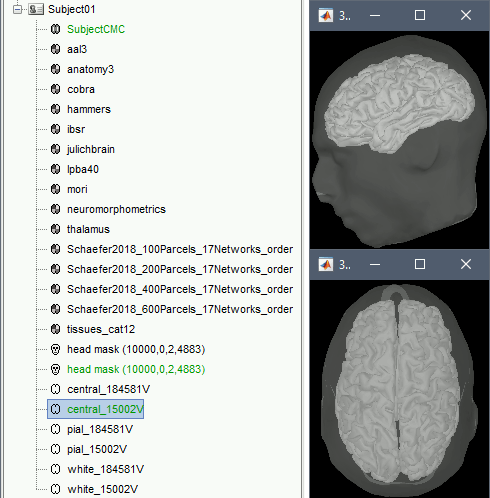Close the bottom 3D figure window
490x498 pixels.
coord(466,265)
